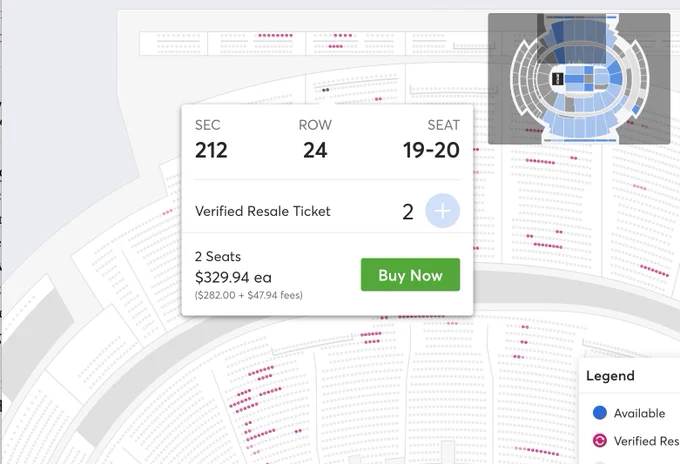The height and width of the screenshot is (464, 680).
Task: Choose the pink seat pair right of the selected black seats
Action: [378, 99]
